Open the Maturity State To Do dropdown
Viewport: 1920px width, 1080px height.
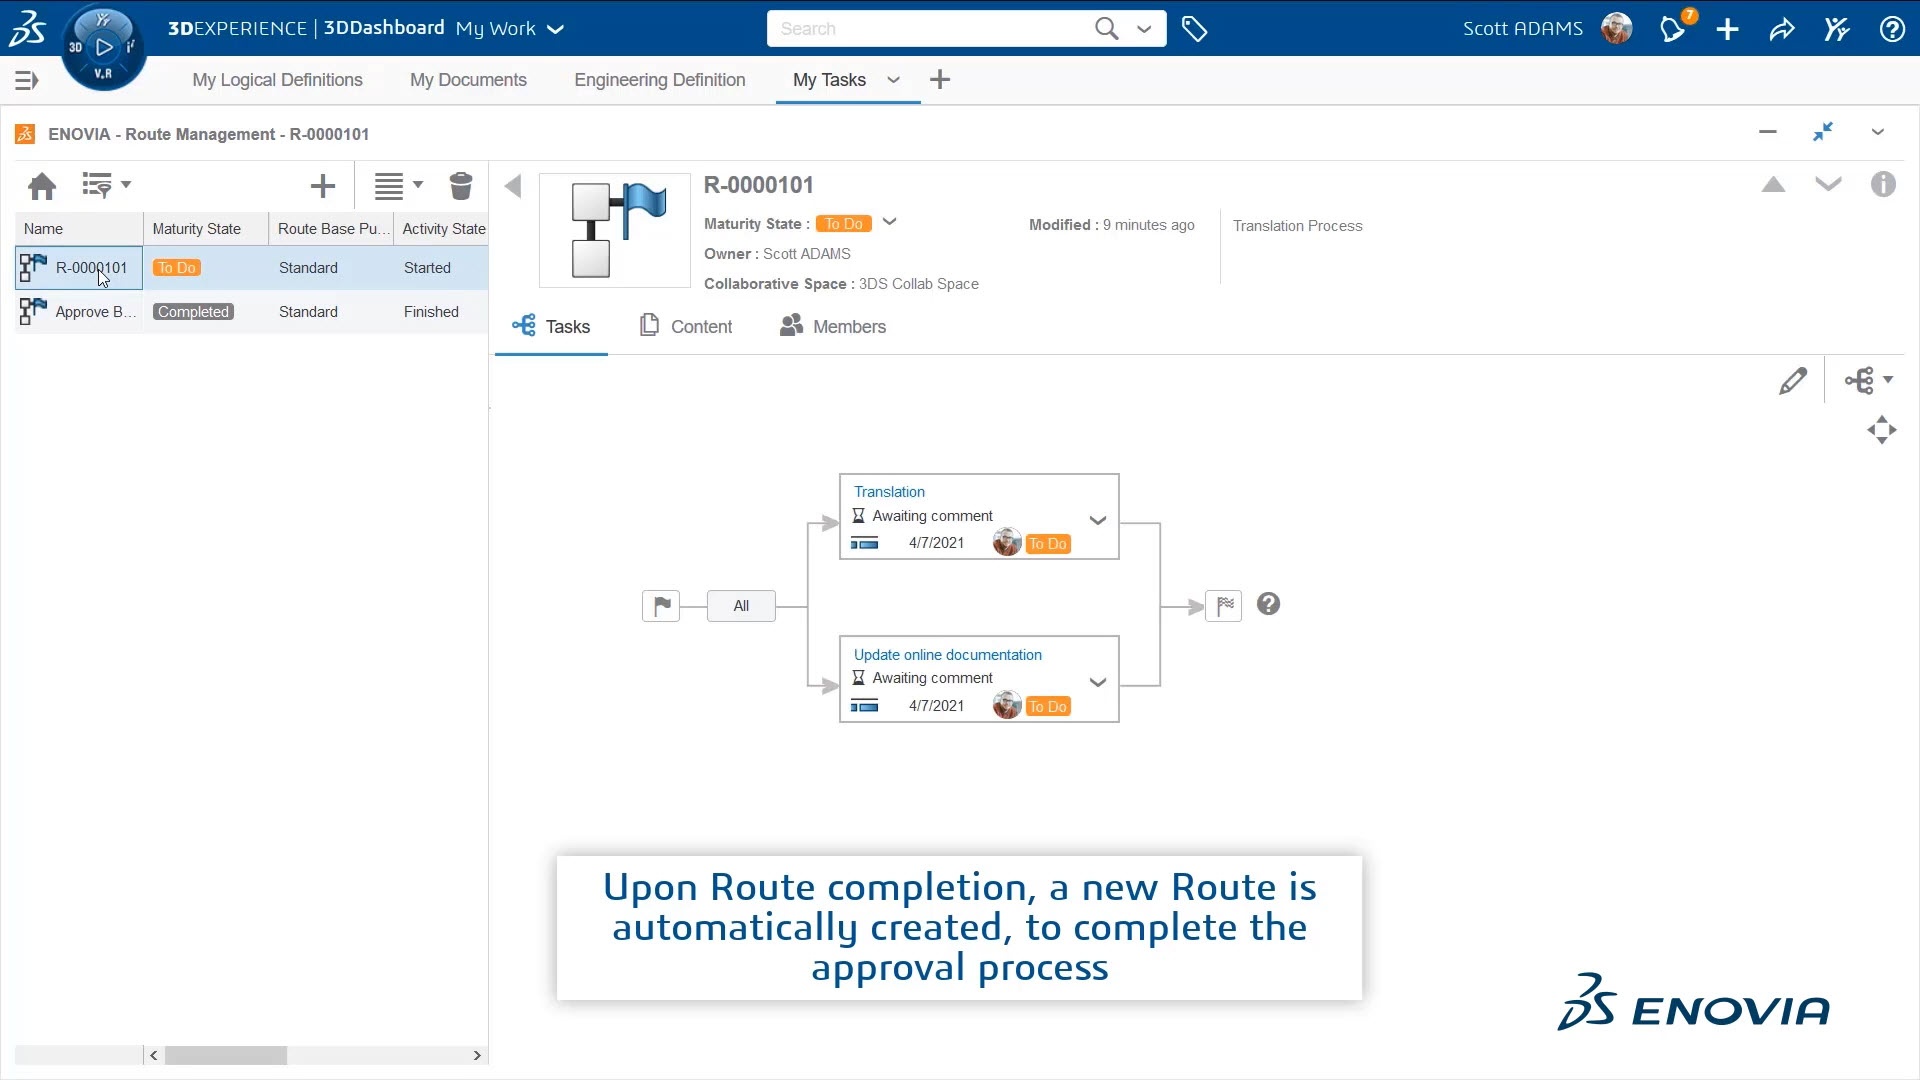click(x=889, y=222)
